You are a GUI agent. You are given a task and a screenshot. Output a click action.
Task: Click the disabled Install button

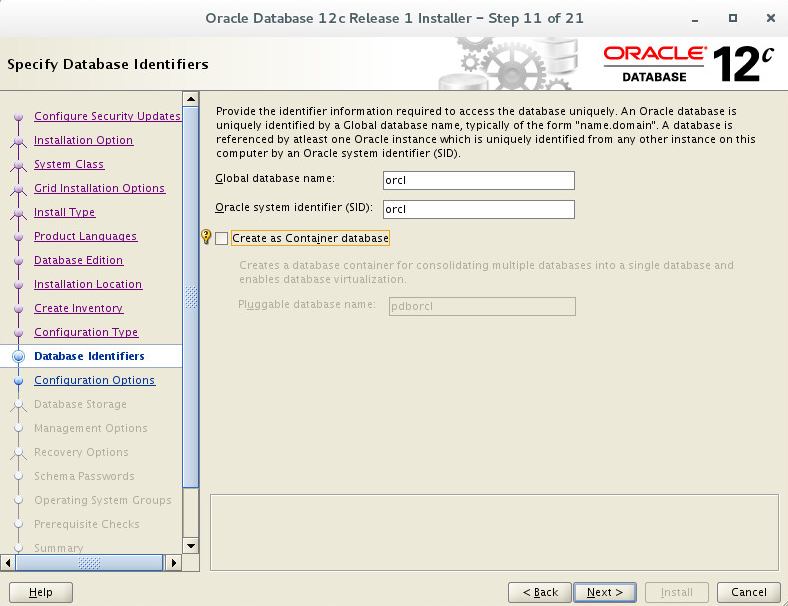(676, 592)
